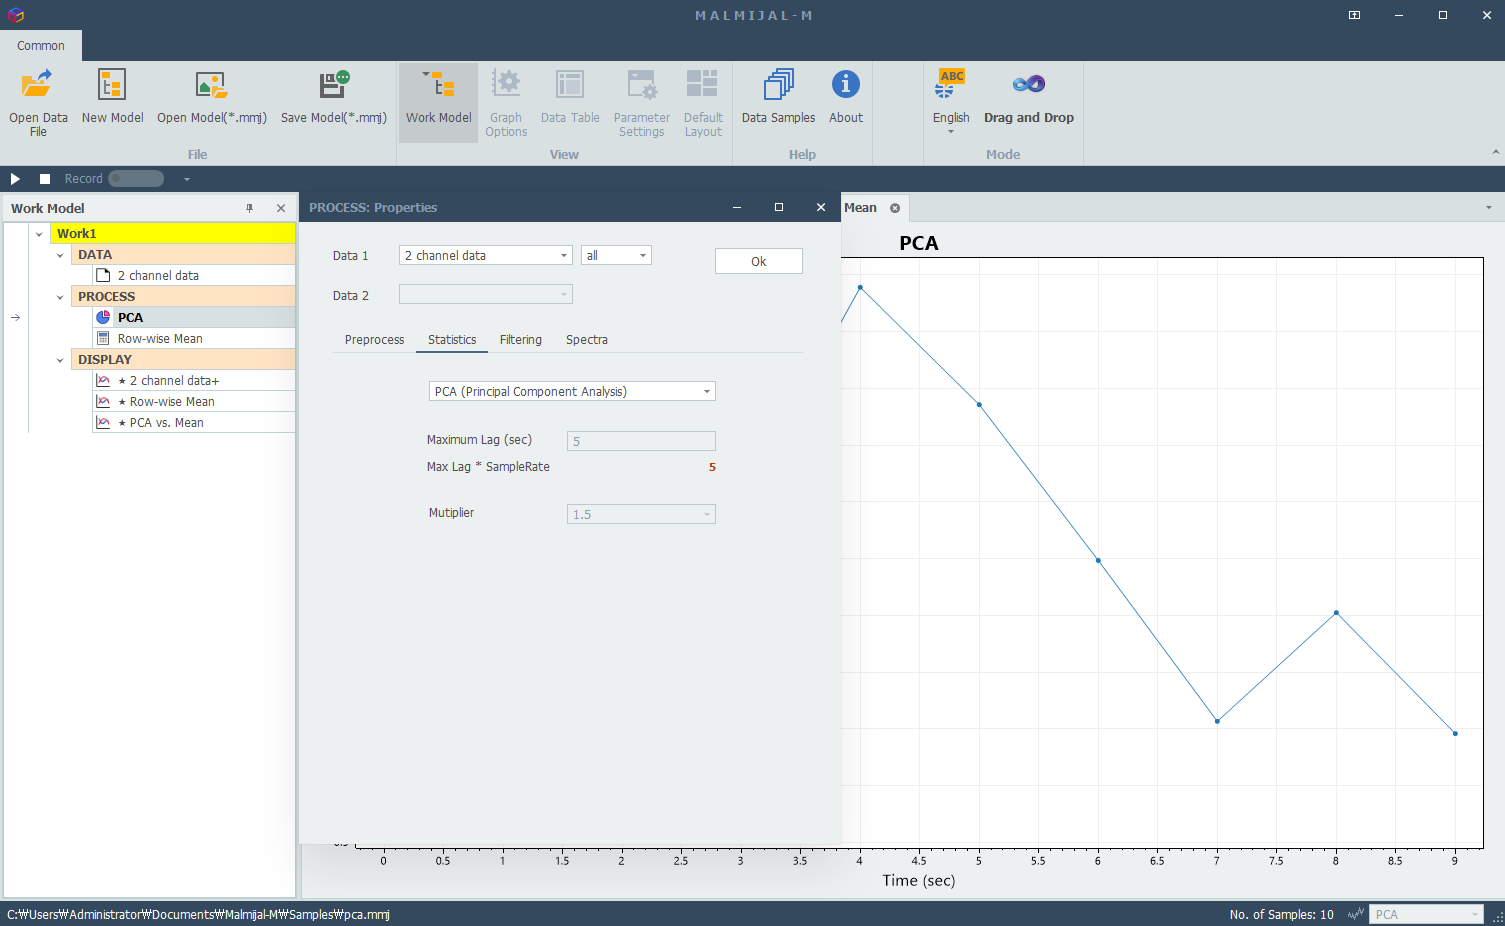Click the 'No. of Samples: 10' status text
Screen dimensions: 1505x926
point(1281,914)
